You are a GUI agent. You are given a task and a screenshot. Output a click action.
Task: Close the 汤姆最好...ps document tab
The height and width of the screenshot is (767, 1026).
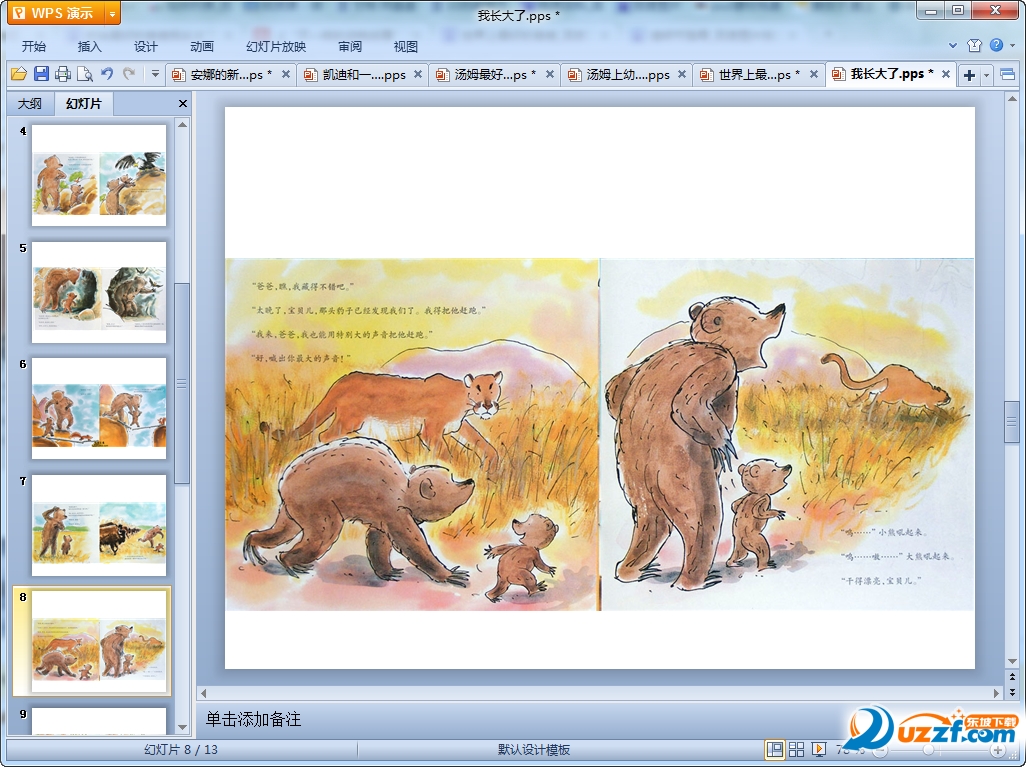pos(550,75)
